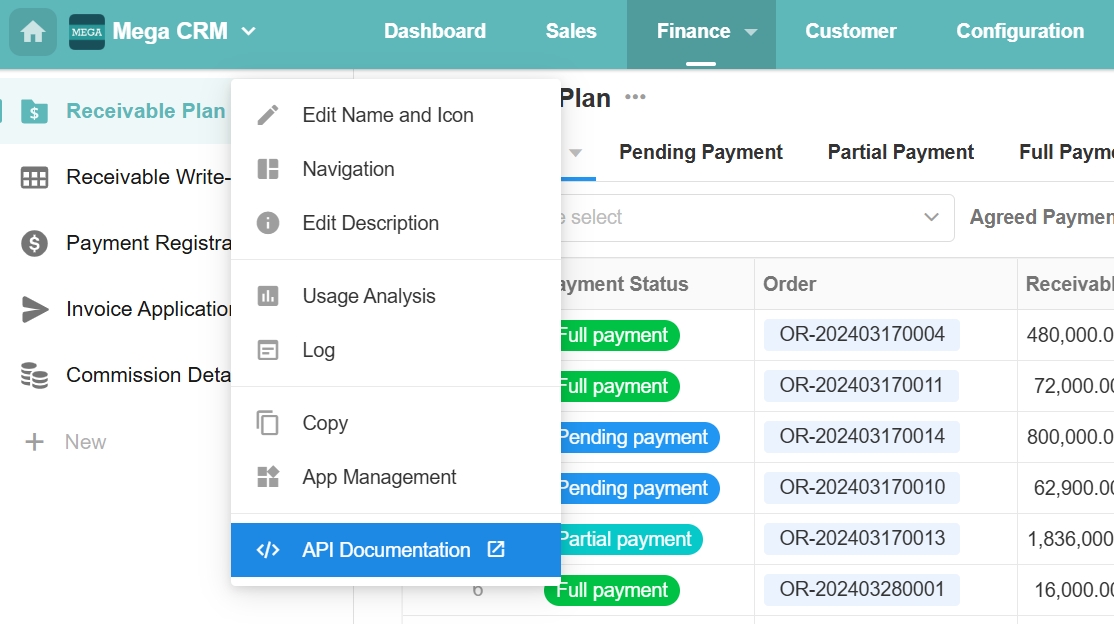This screenshot has width=1114, height=624.
Task: Open the Dashboard tab
Action: coord(435,31)
